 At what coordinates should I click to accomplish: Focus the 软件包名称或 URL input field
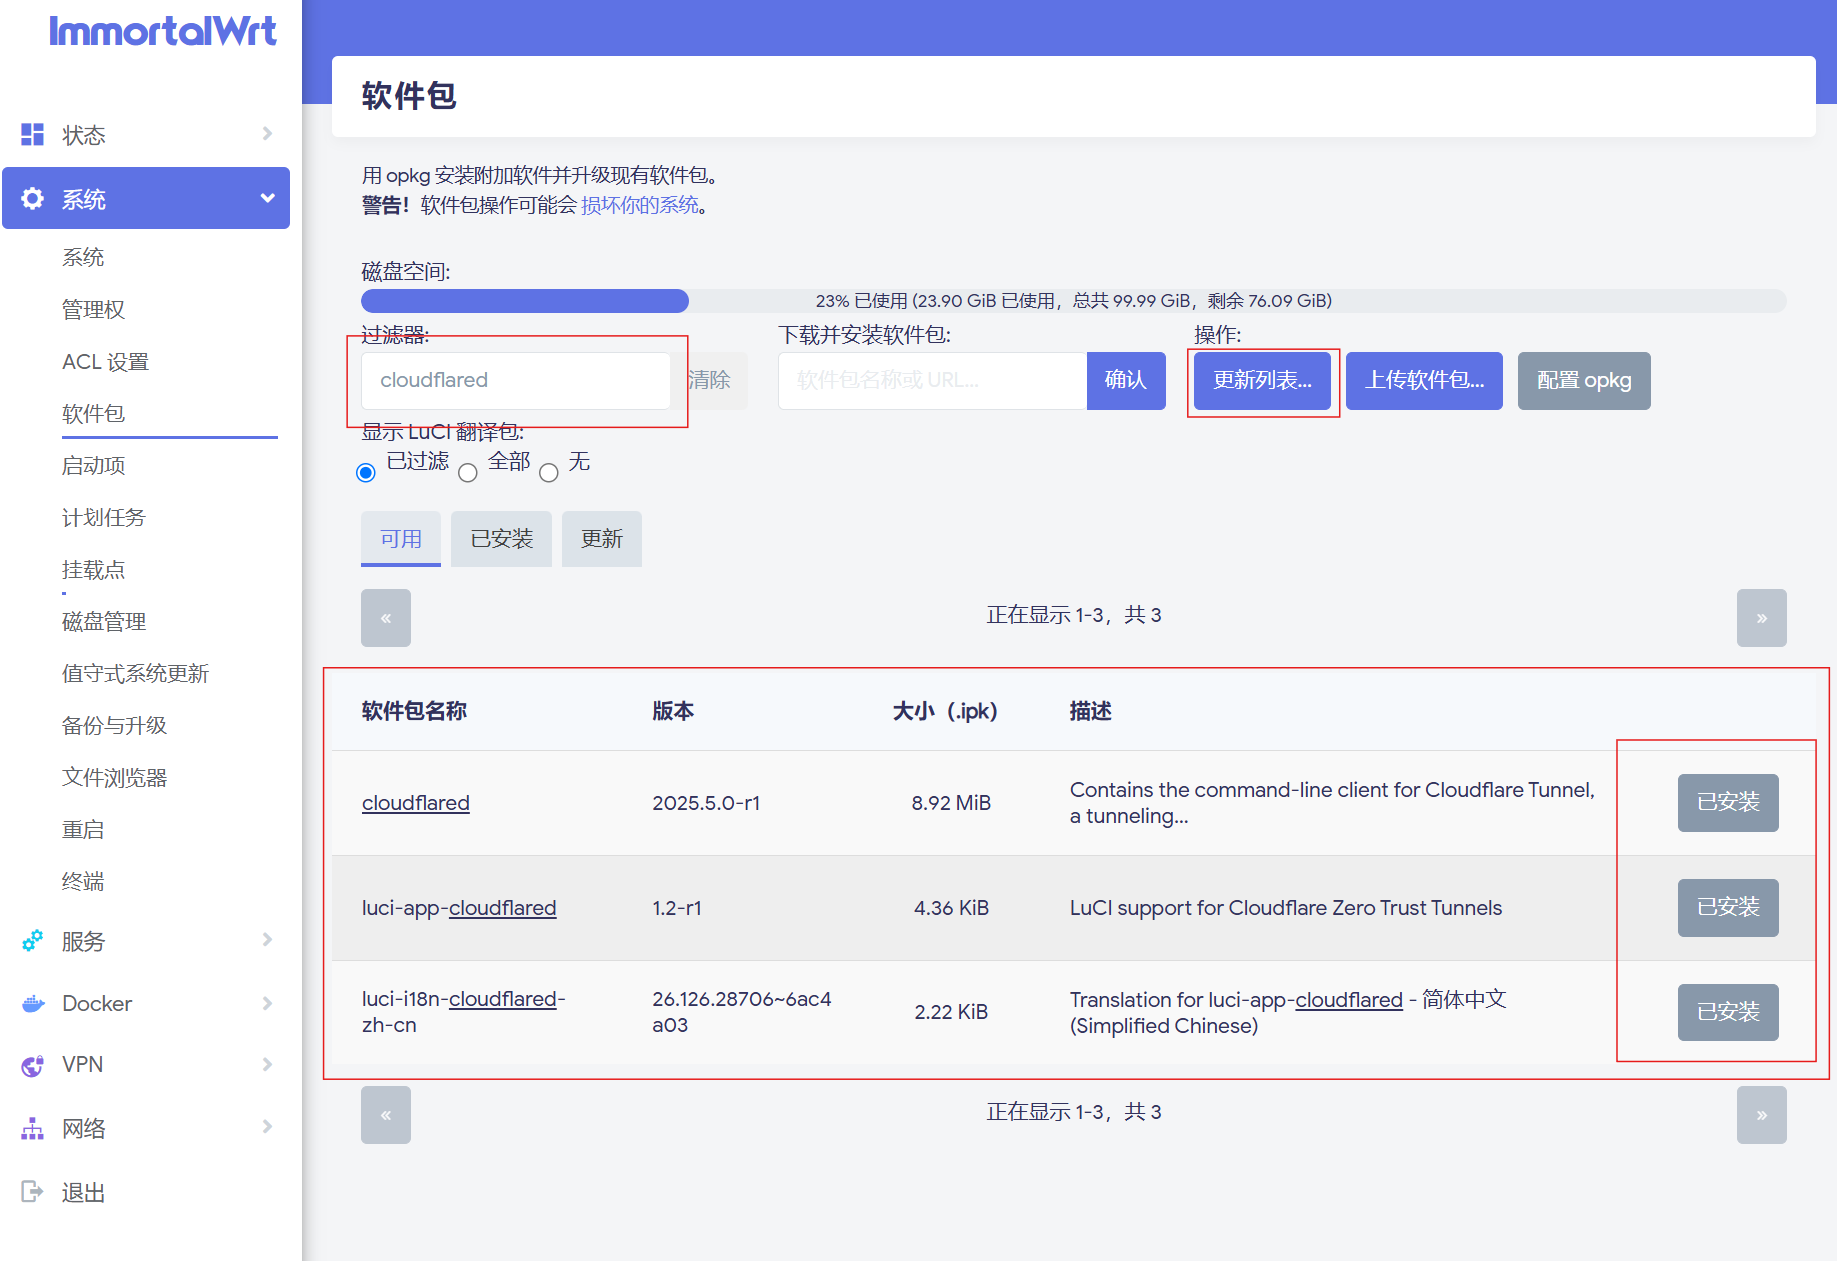point(933,380)
